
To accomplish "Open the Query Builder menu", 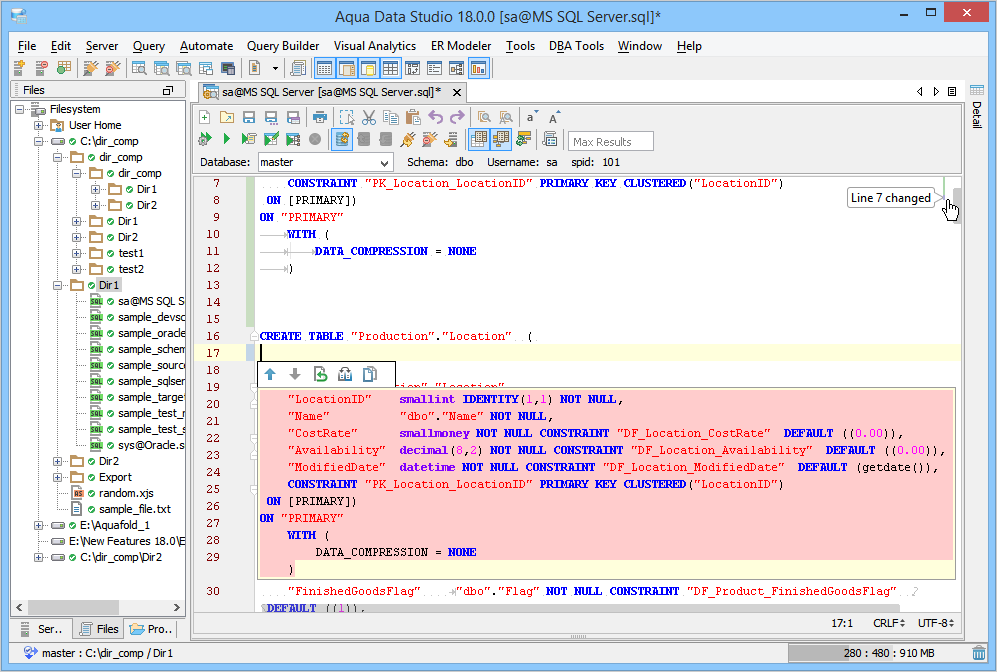I will click(x=283, y=46).
